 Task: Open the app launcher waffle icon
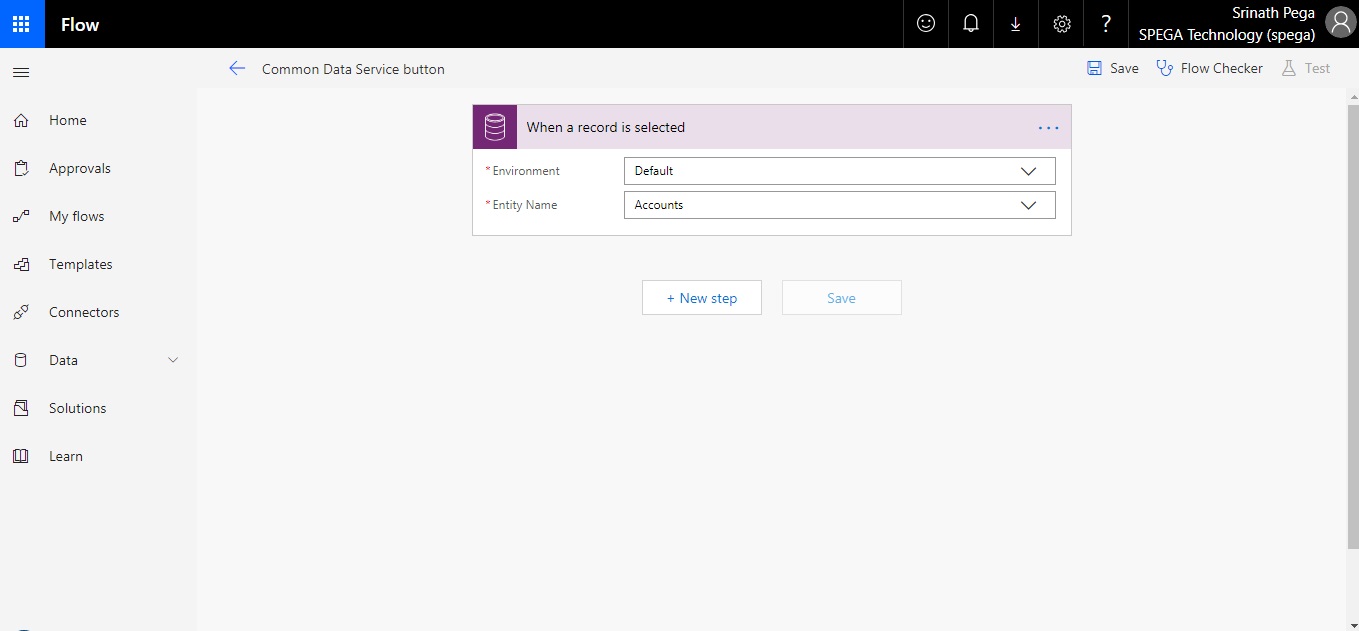pyautogui.click(x=22, y=24)
